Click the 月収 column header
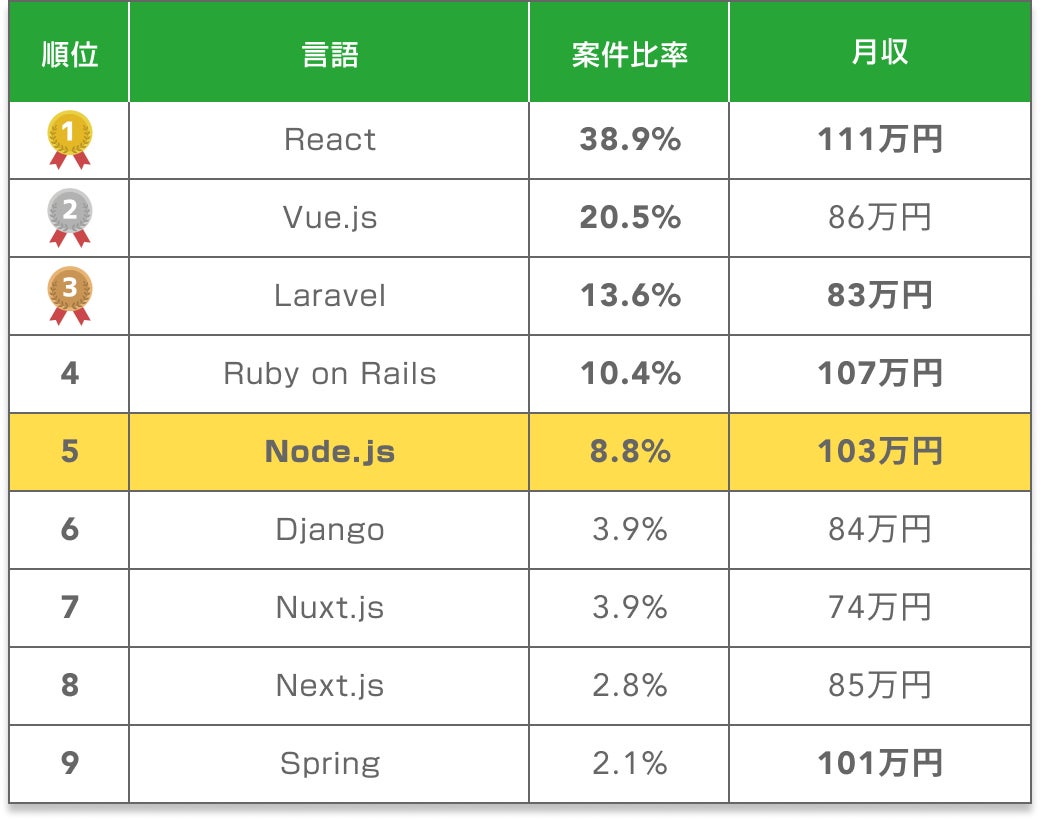The width and height of the screenshot is (1040, 820). pyautogui.click(x=879, y=54)
